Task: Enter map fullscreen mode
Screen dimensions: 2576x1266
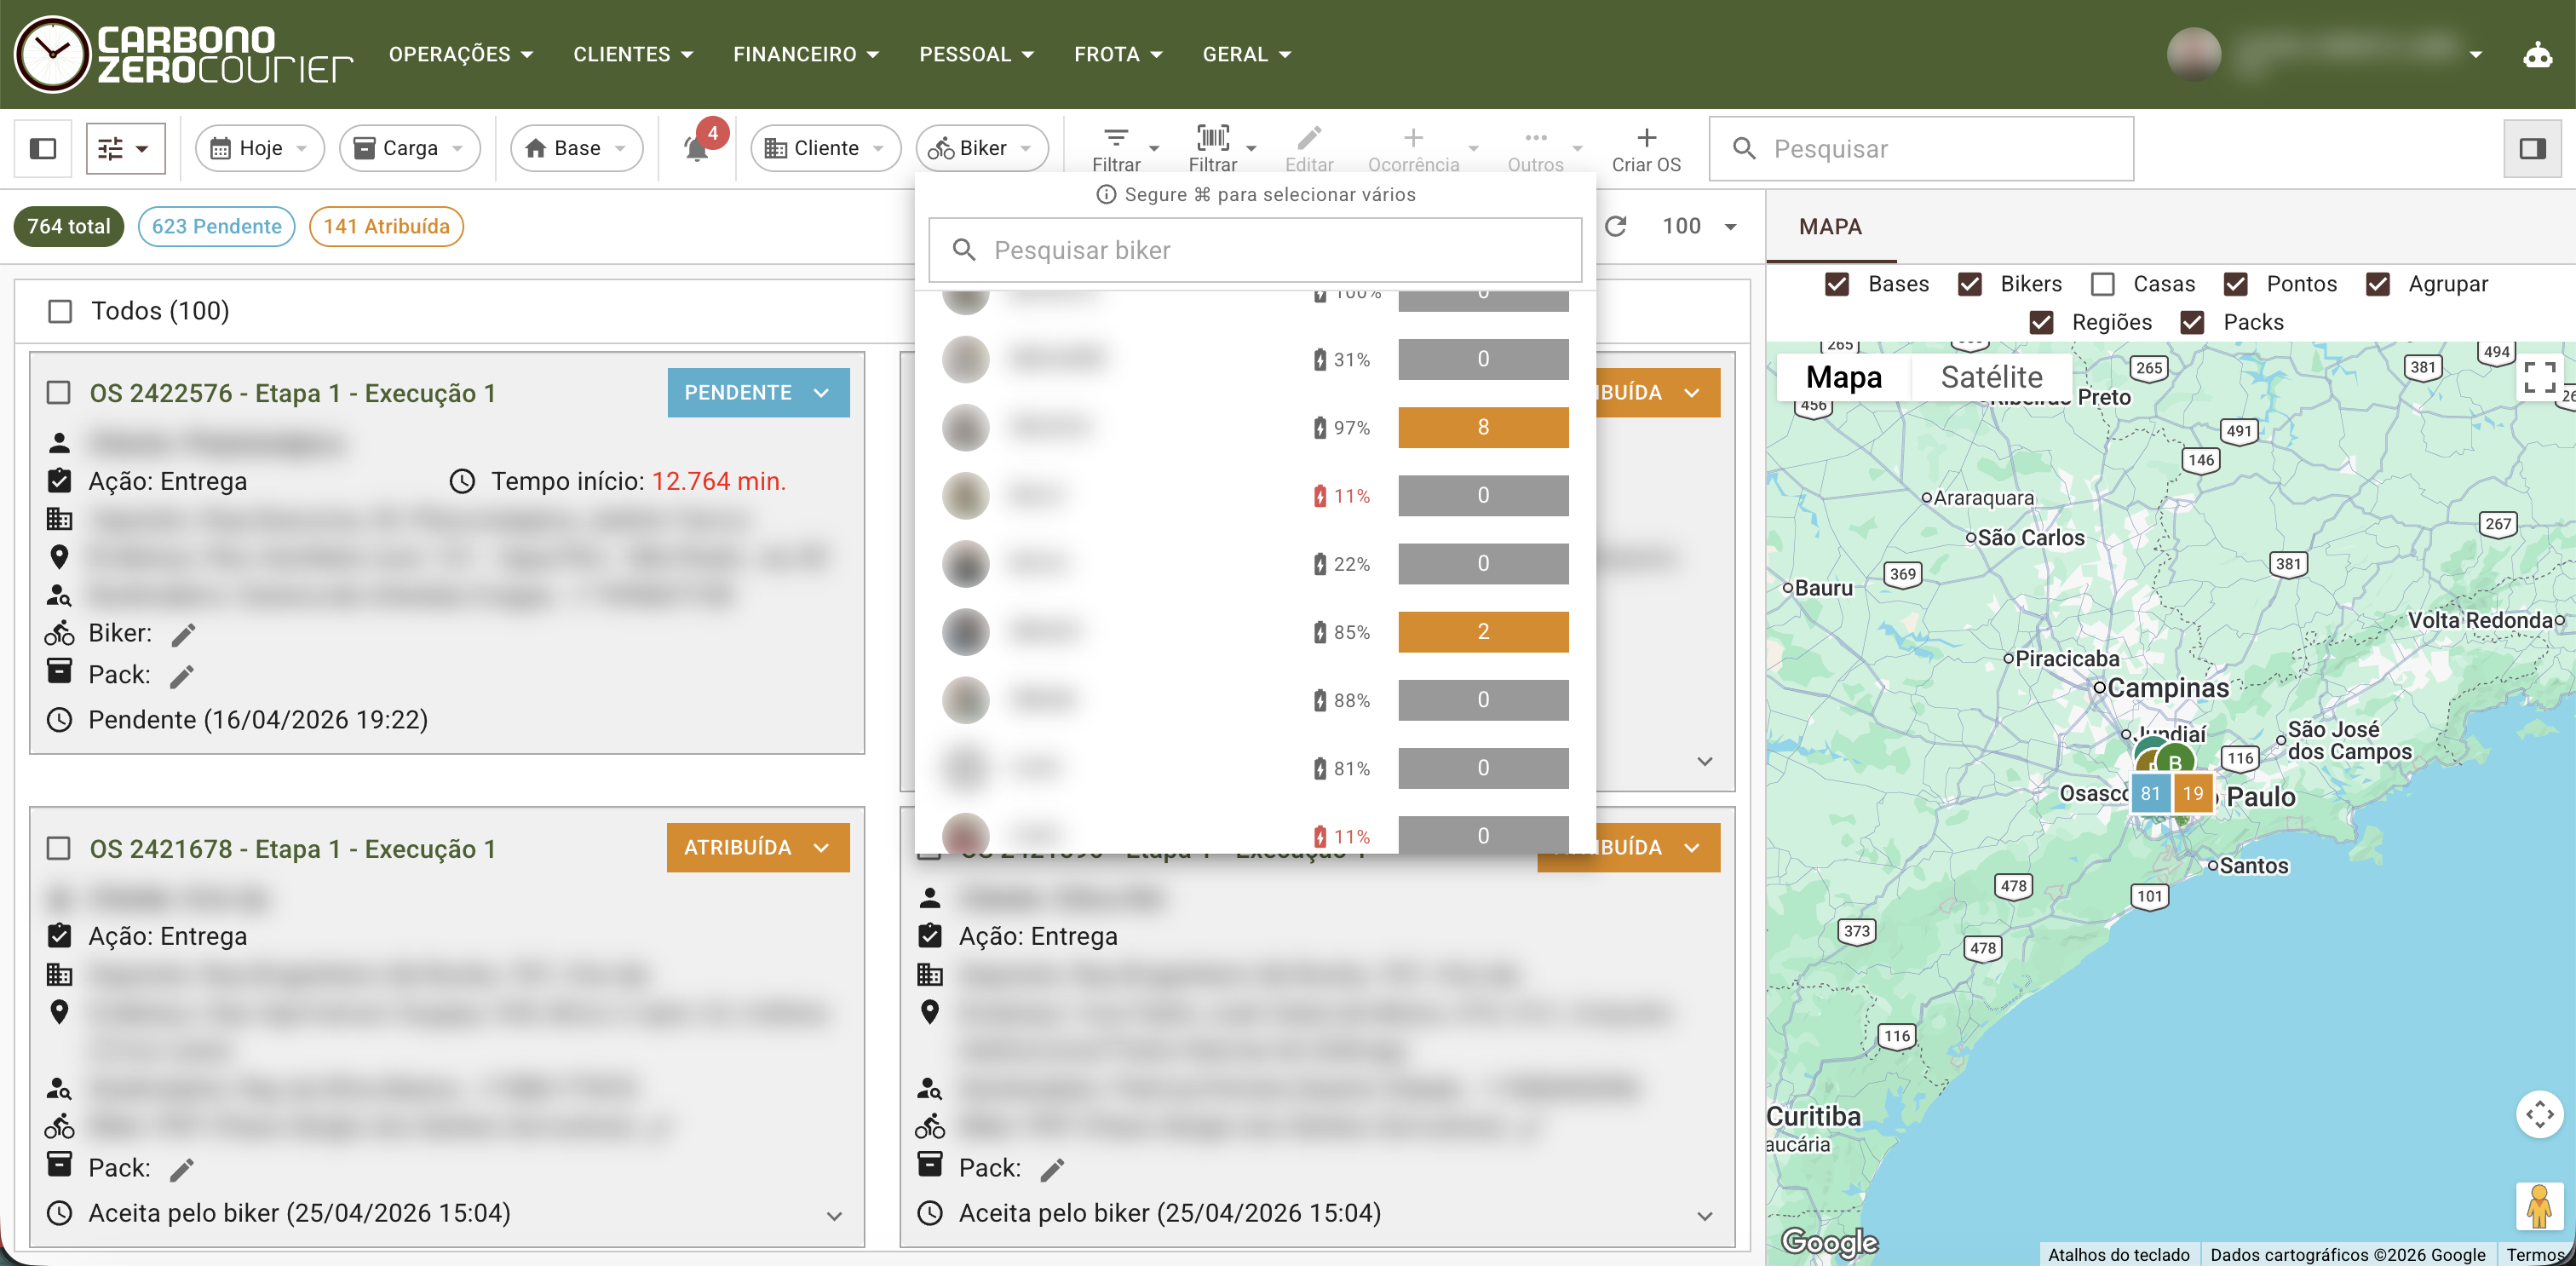Action: point(2539,377)
